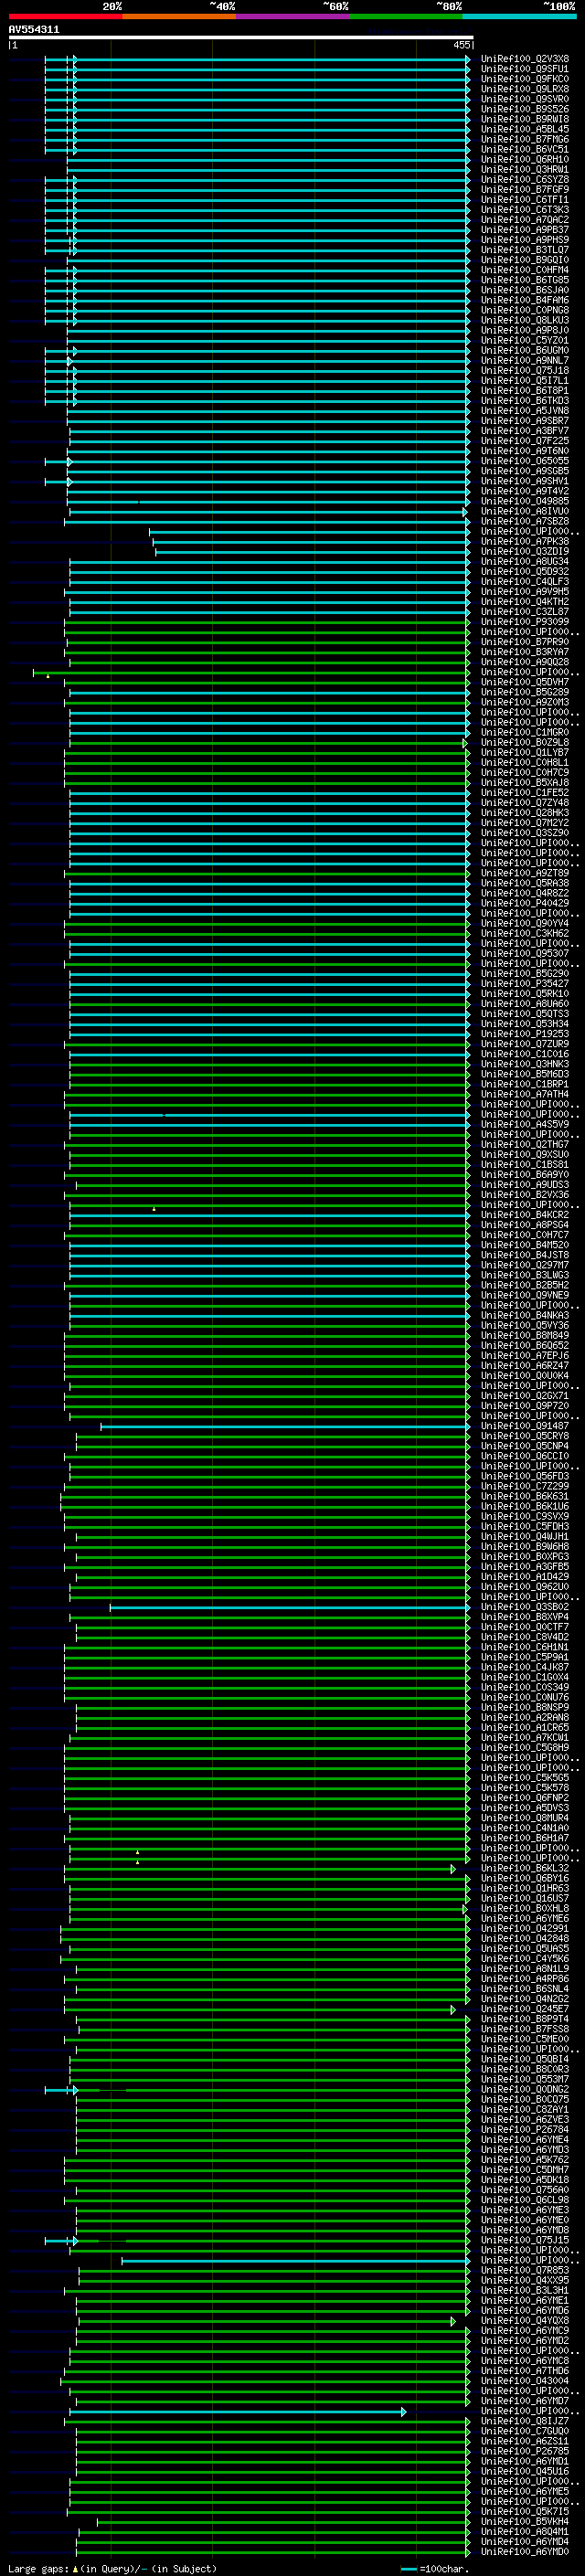Select hit UniRef100_O42848

tap(525, 1939)
